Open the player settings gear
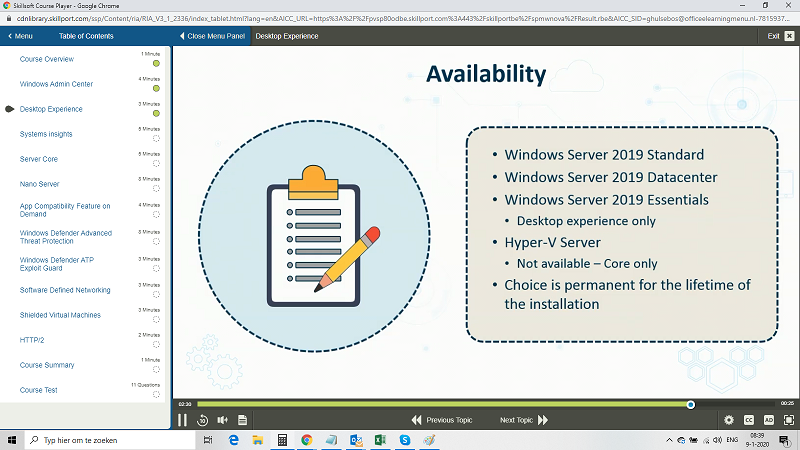Viewport: 800px width, 450px height. 729,420
